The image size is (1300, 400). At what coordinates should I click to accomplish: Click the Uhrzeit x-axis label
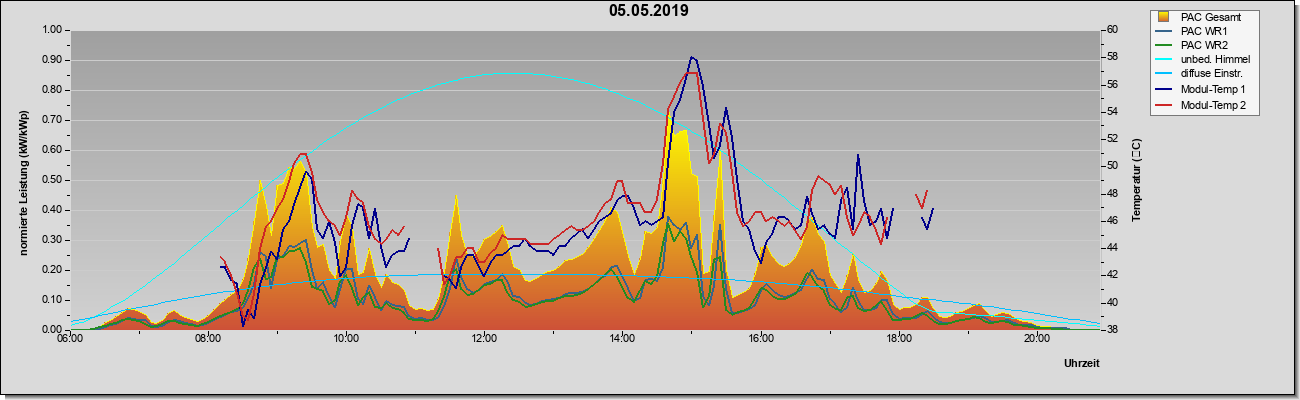(x=1082, y=364)
